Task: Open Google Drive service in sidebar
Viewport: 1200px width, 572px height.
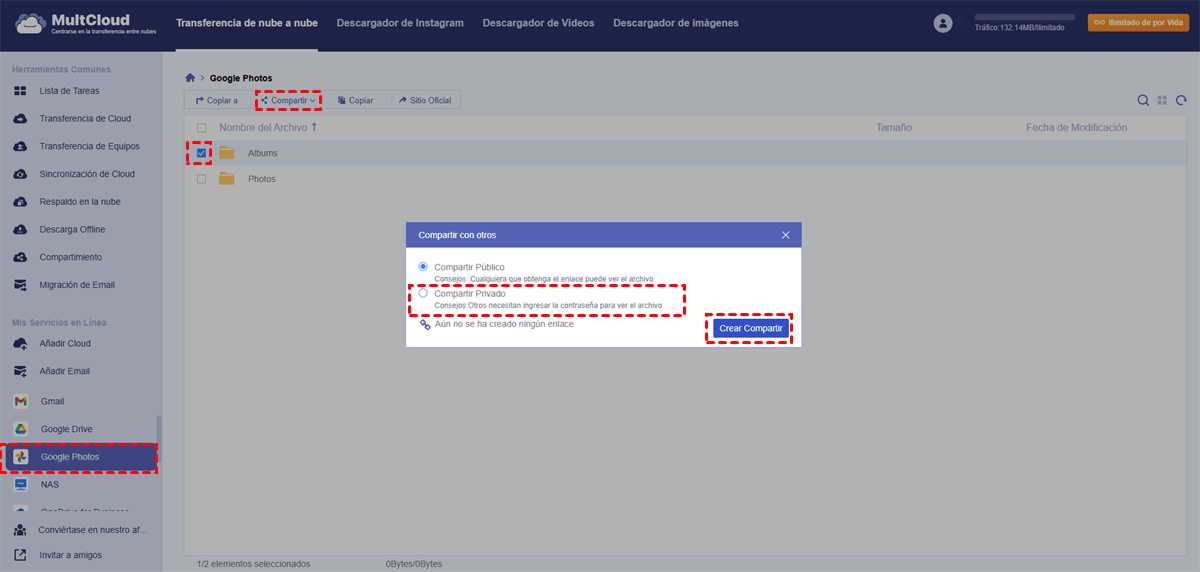Action: [x=66, y=429]
